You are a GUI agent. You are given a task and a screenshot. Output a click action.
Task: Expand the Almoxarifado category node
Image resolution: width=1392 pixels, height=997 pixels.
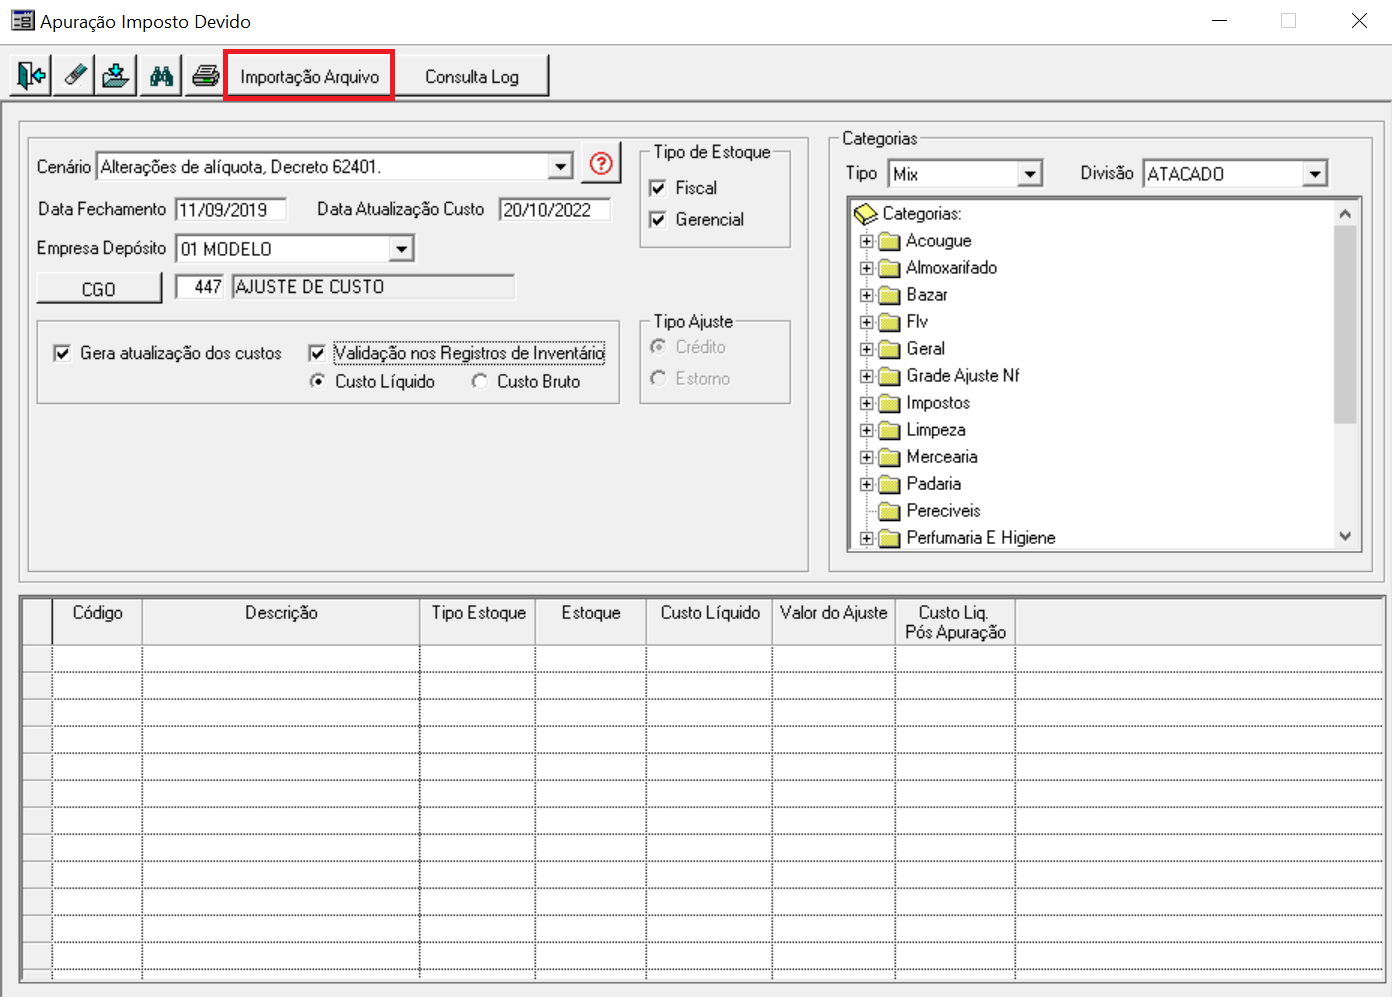867,268
